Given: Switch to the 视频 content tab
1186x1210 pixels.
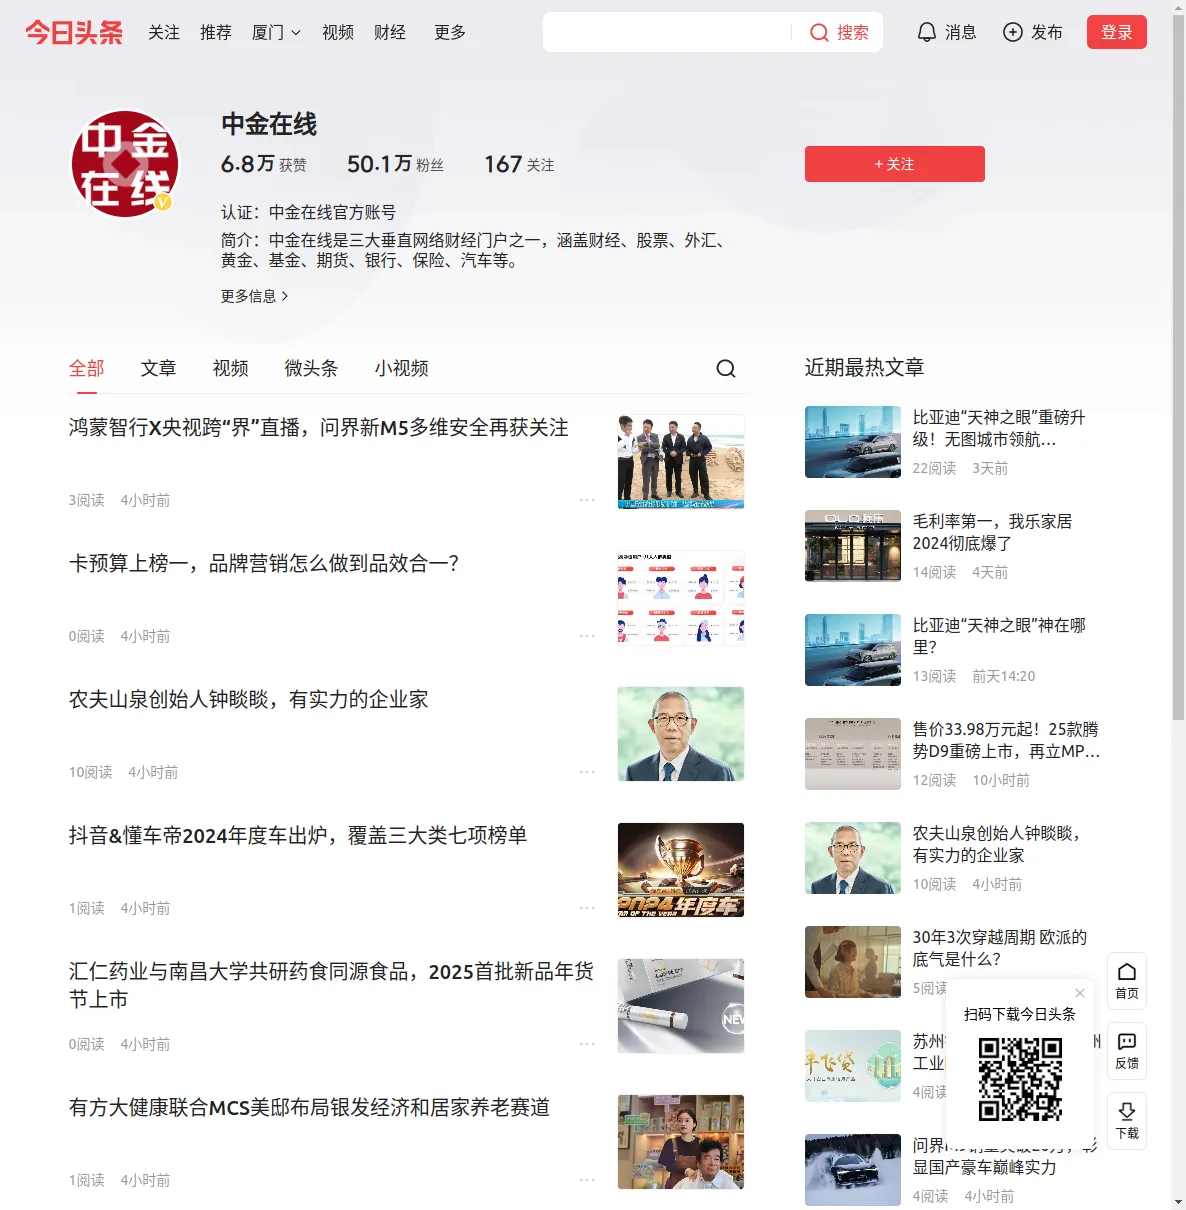Looking at the screenshot, I should click(x=231, y=369).
